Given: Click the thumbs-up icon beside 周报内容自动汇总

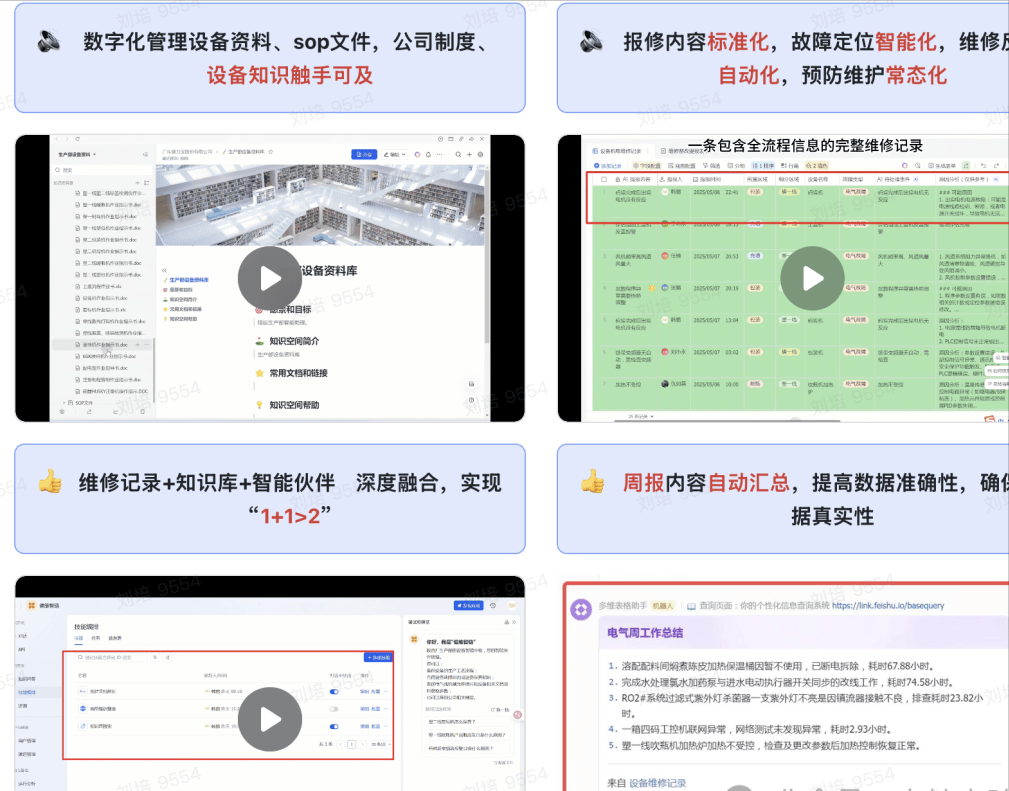Looking at the screenshot, I should point(591,483).
